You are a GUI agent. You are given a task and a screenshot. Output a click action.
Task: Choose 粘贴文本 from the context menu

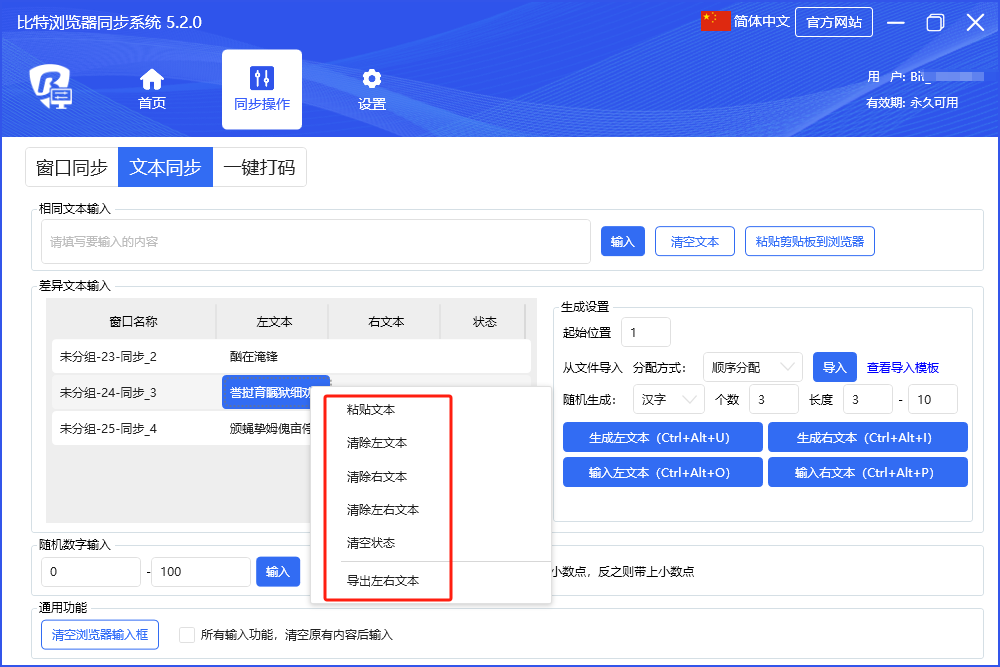(370, 409)
